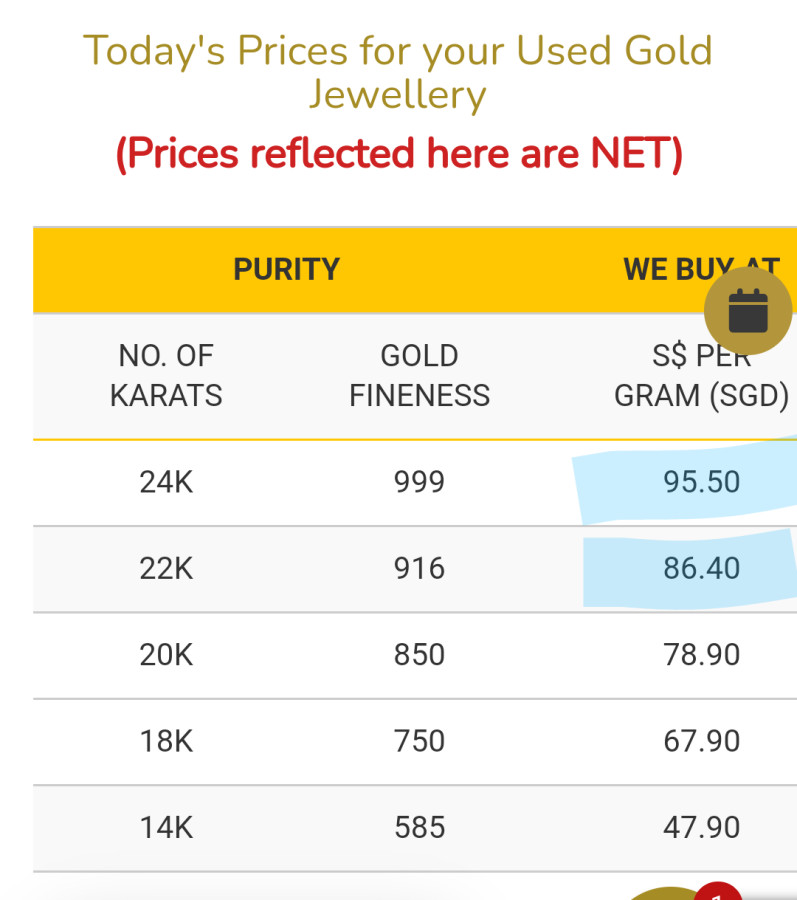
Task: Click the 78.90 price for 20K
Action: pyautogui.click(x=701, y=655)
